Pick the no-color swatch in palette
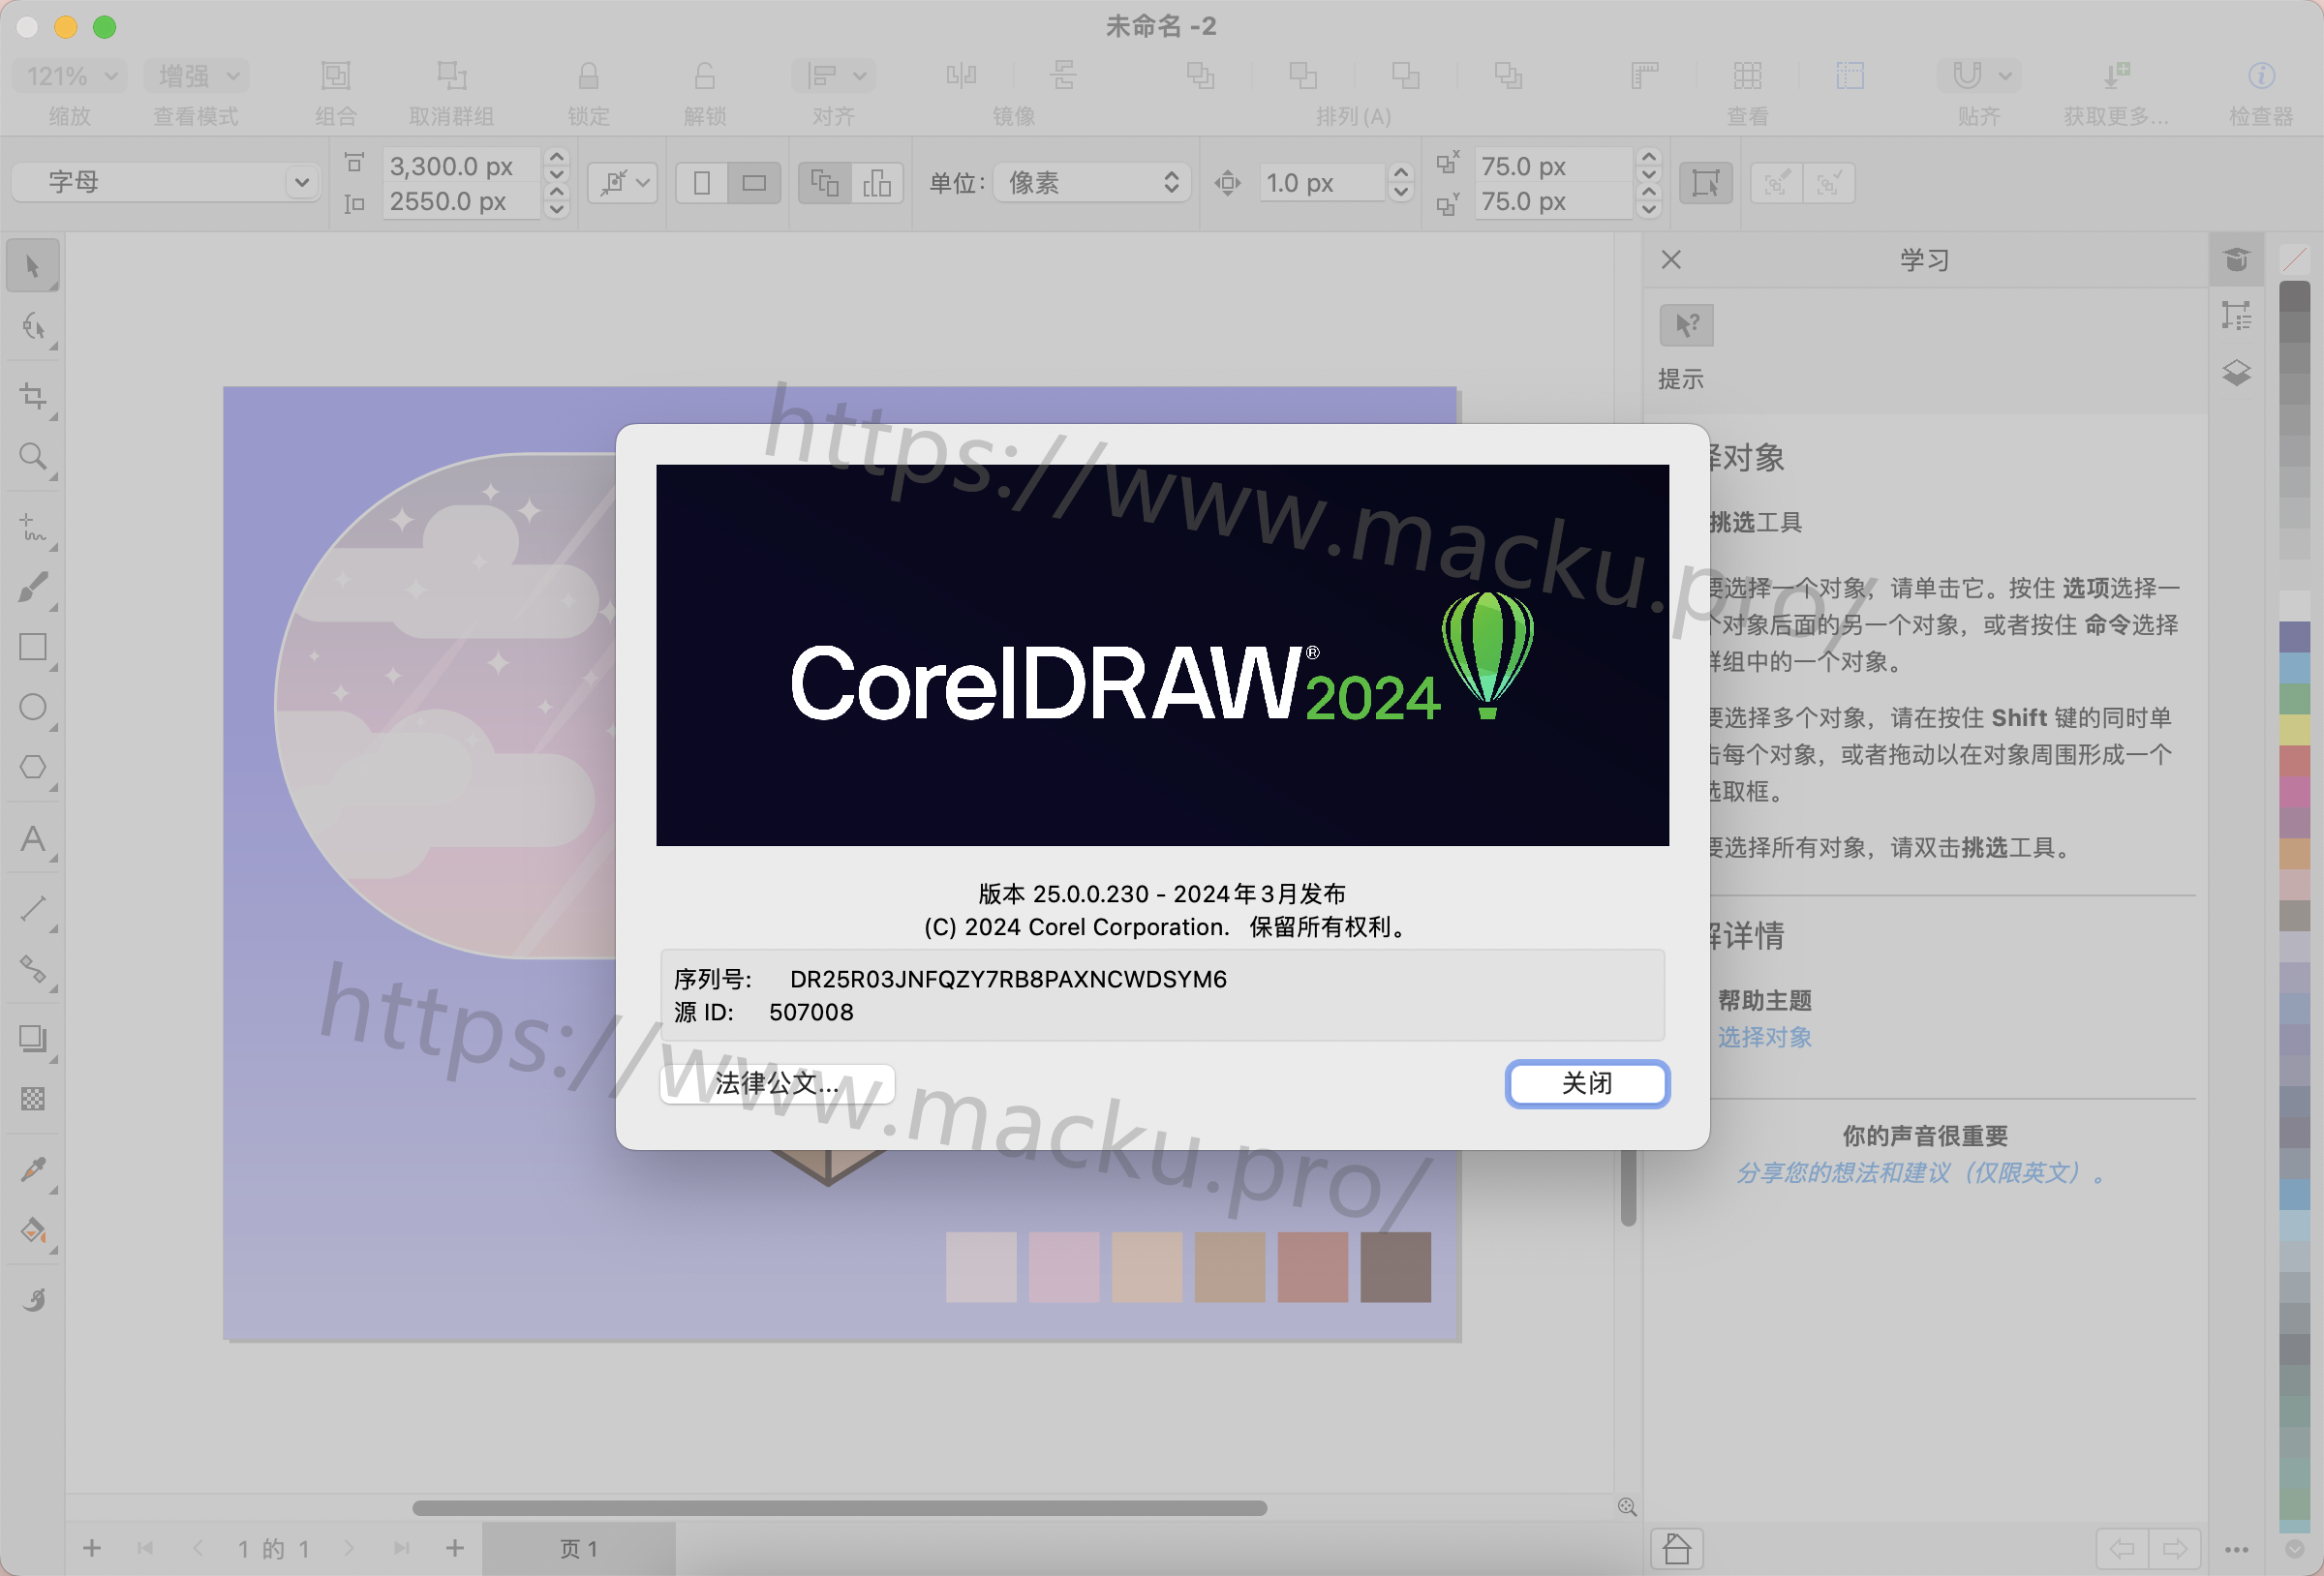Image resolution: width=2324 pixels, height=1576 pixels. click(x=2294, y=260)
